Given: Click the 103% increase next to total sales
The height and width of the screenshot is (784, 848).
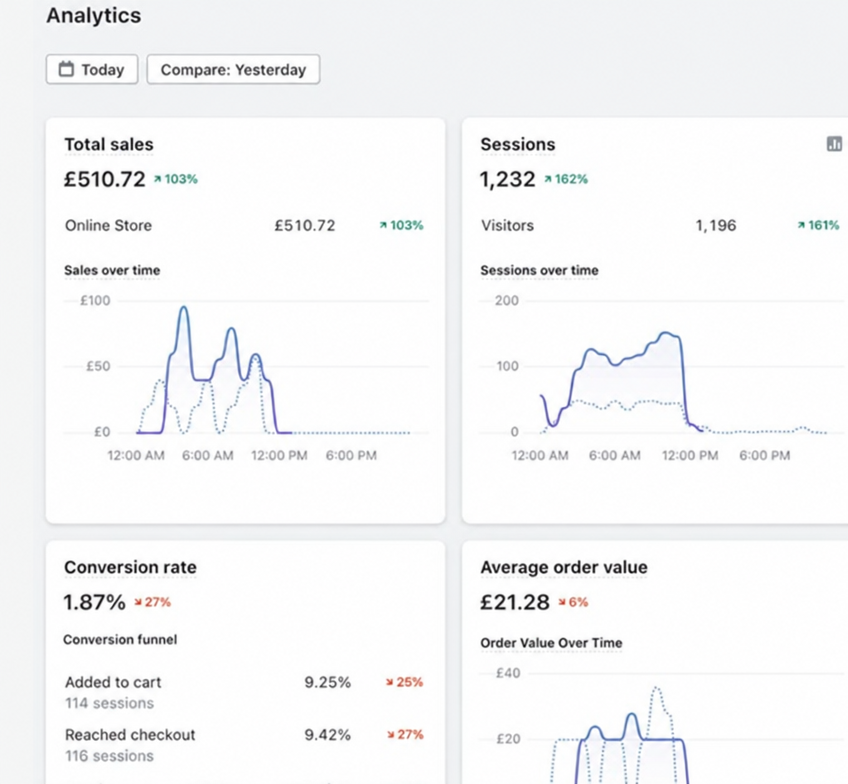Looking at the screenshot, I should pyautogui.click(x=176, y=179).
